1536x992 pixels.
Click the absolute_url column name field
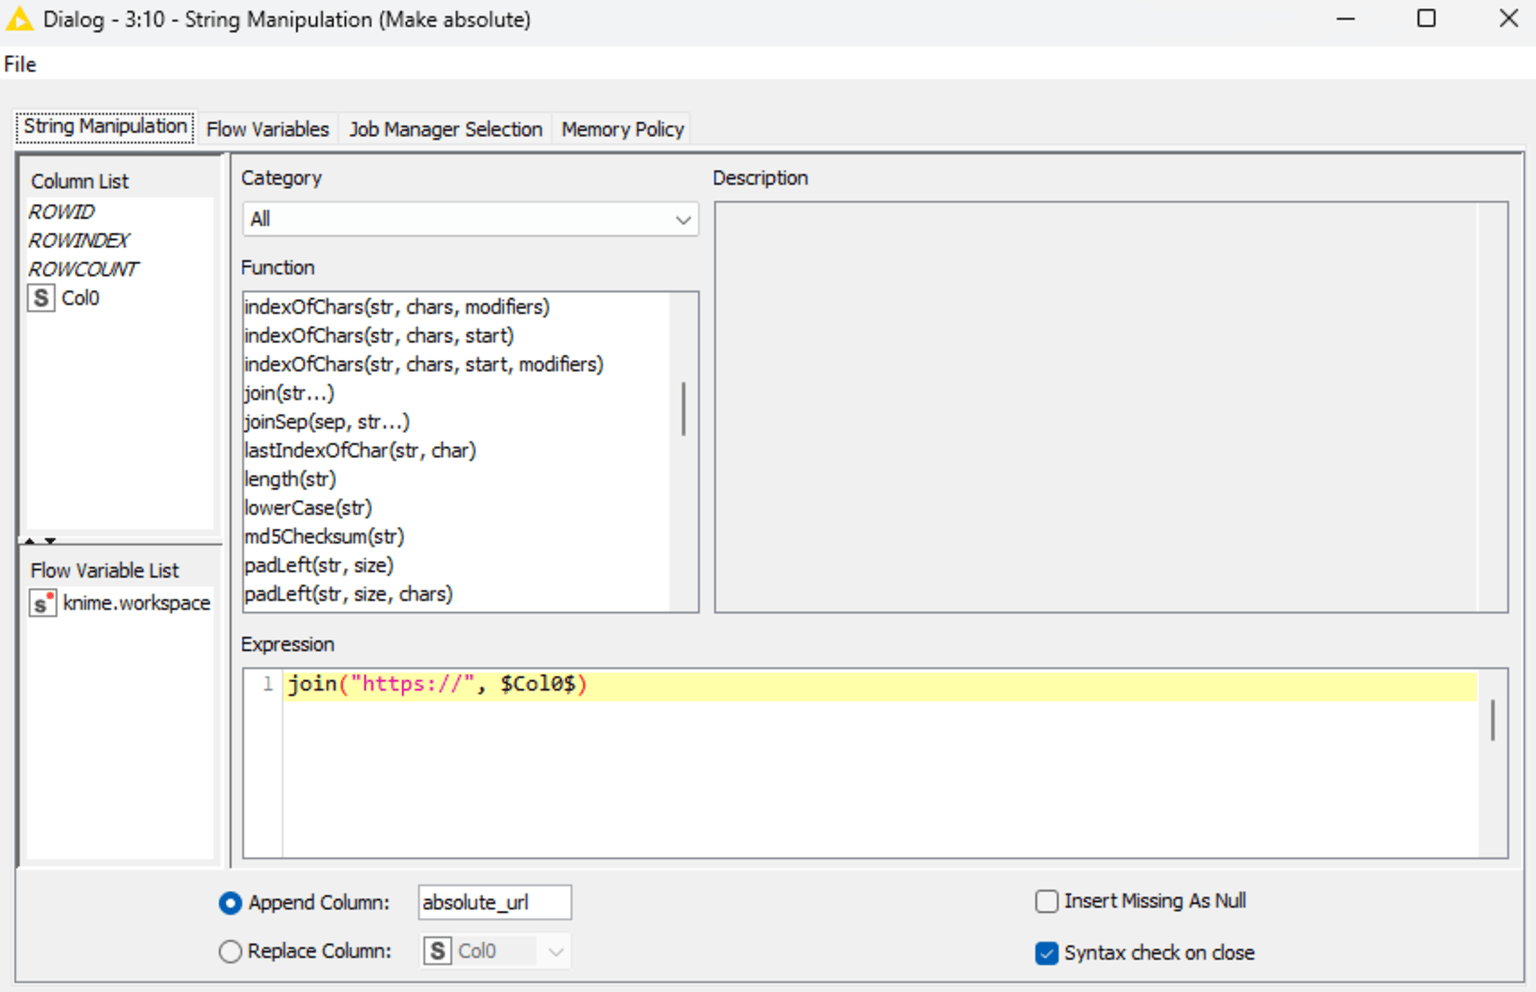(495, 902)
